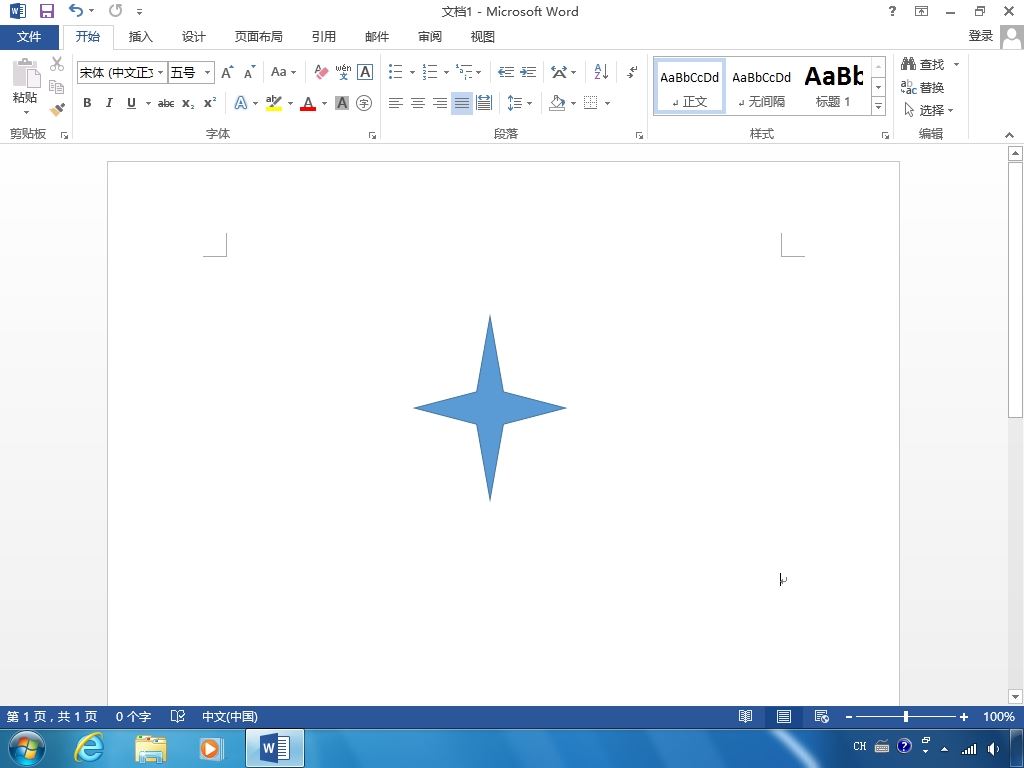The image size is (1024, 768).
Task: Expand bullet list options arrow
Action: pyautogui.click(x=412, y=72)
